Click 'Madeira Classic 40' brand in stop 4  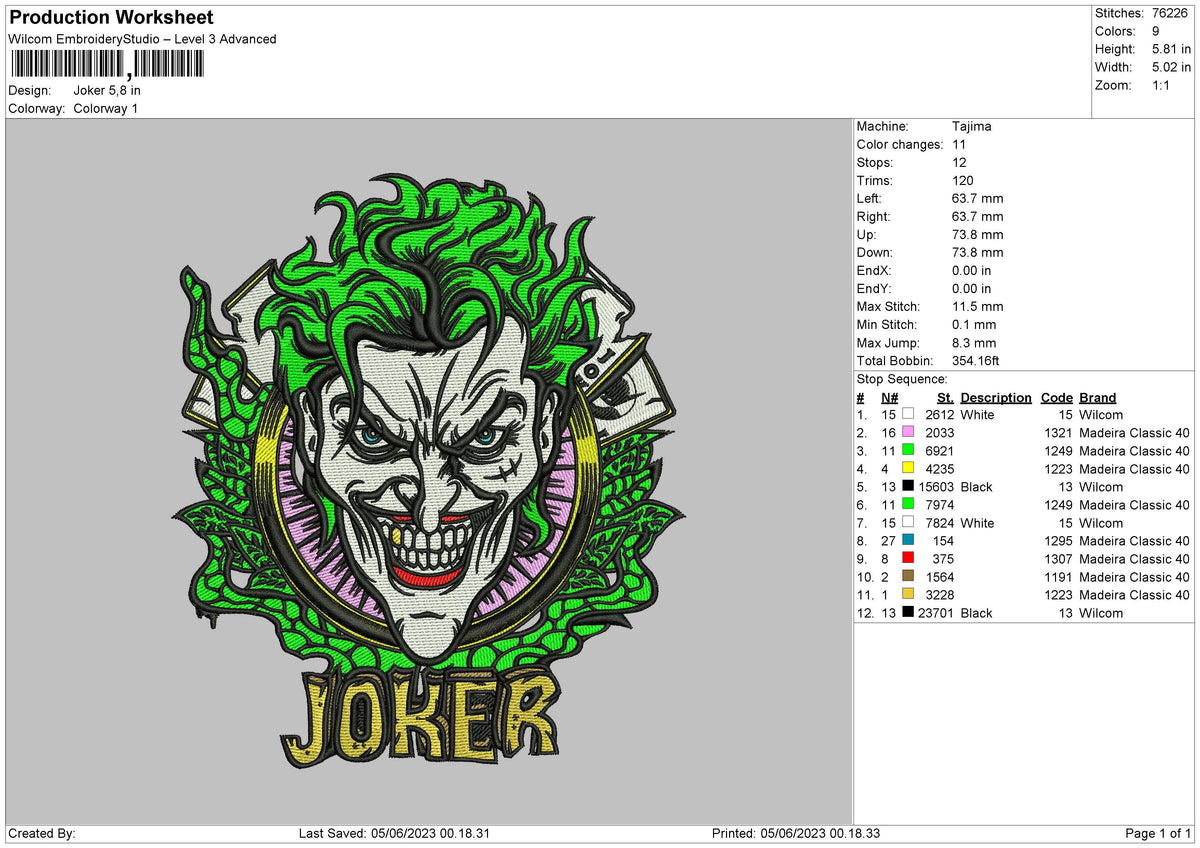1135,469
